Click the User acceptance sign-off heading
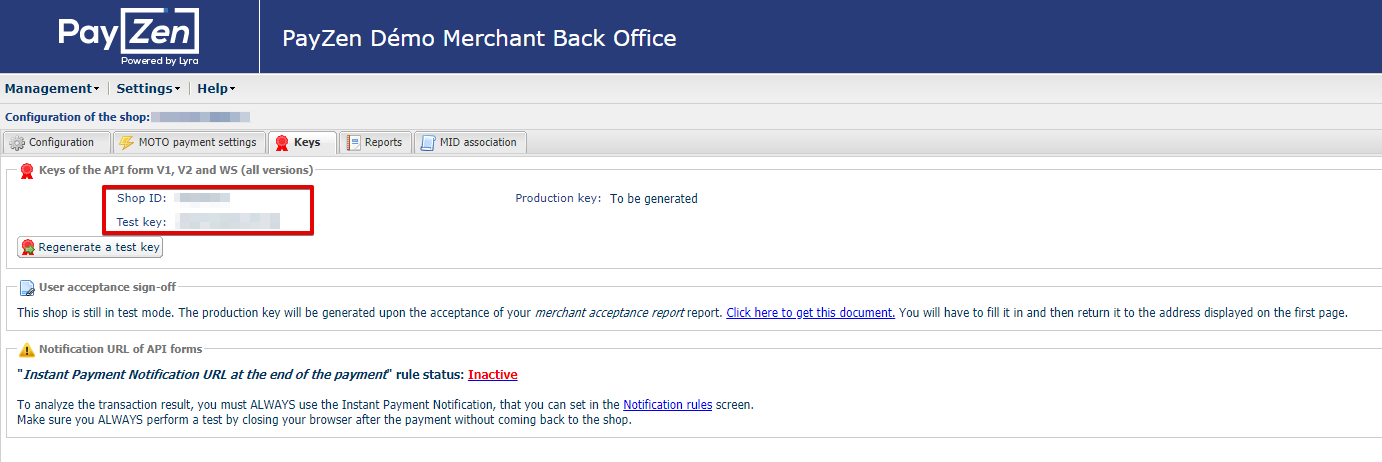This screenshot has width=1382, height=462. pyautogui.click(x=107, y=287)
